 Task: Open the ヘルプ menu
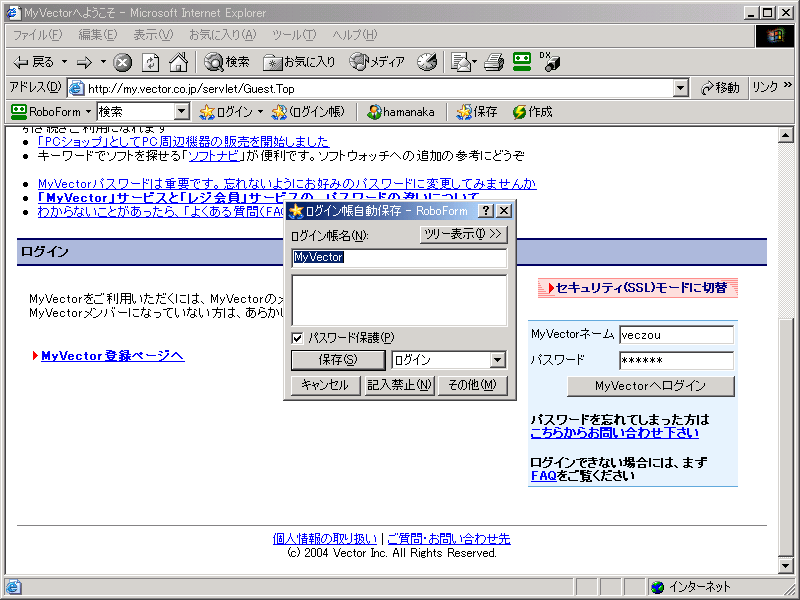click(355, 35)
